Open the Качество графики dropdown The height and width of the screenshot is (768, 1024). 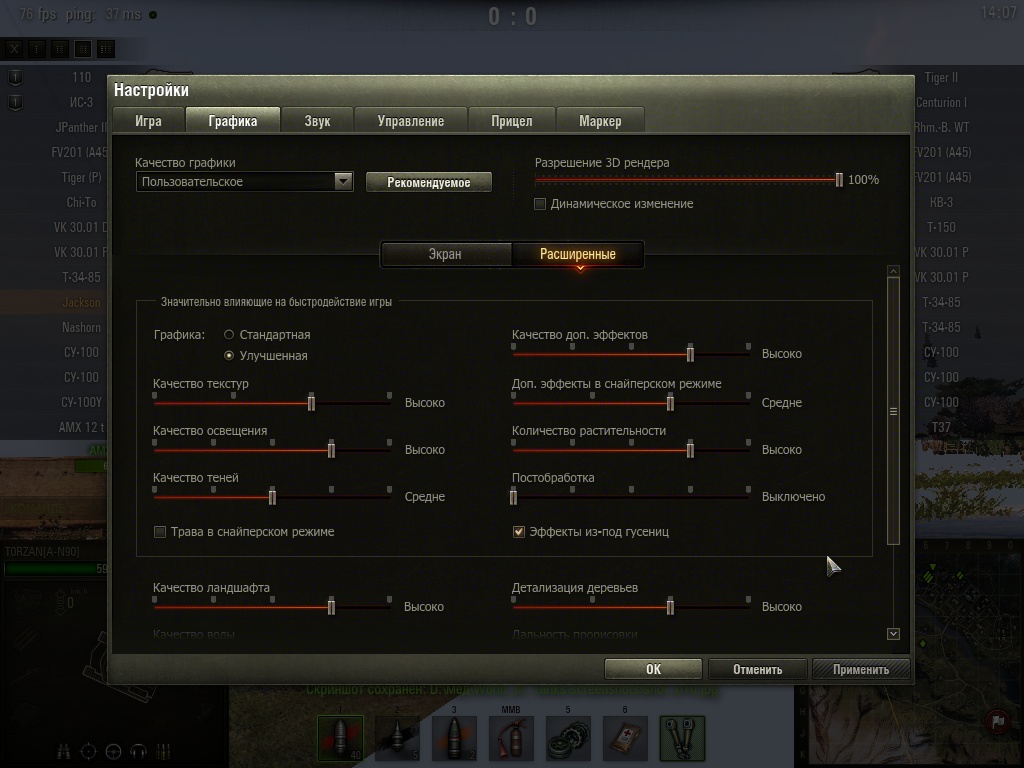tap(244, 182)
